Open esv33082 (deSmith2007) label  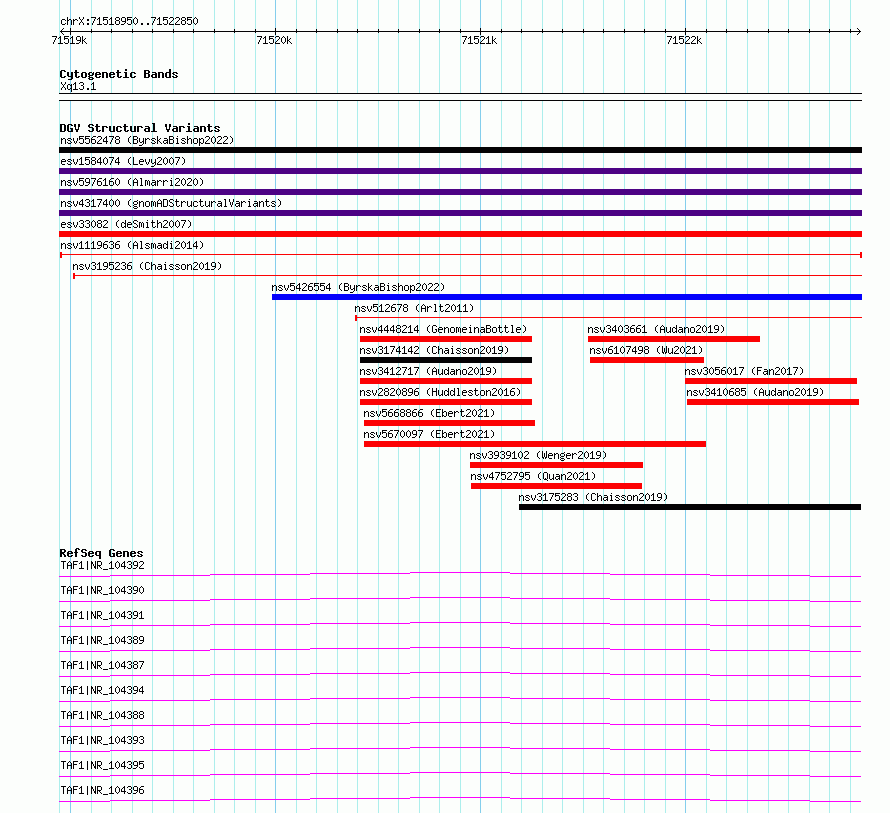(x=126, y=224)
